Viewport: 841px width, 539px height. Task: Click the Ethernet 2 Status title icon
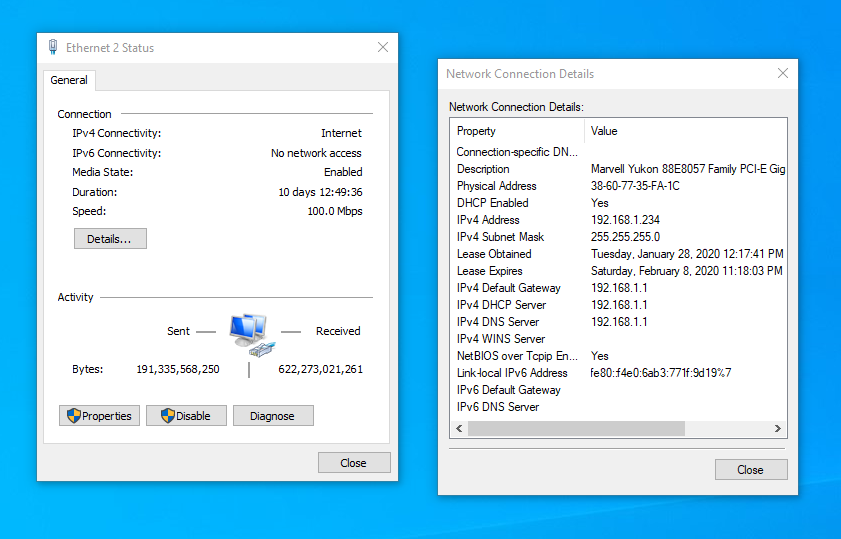53,47
